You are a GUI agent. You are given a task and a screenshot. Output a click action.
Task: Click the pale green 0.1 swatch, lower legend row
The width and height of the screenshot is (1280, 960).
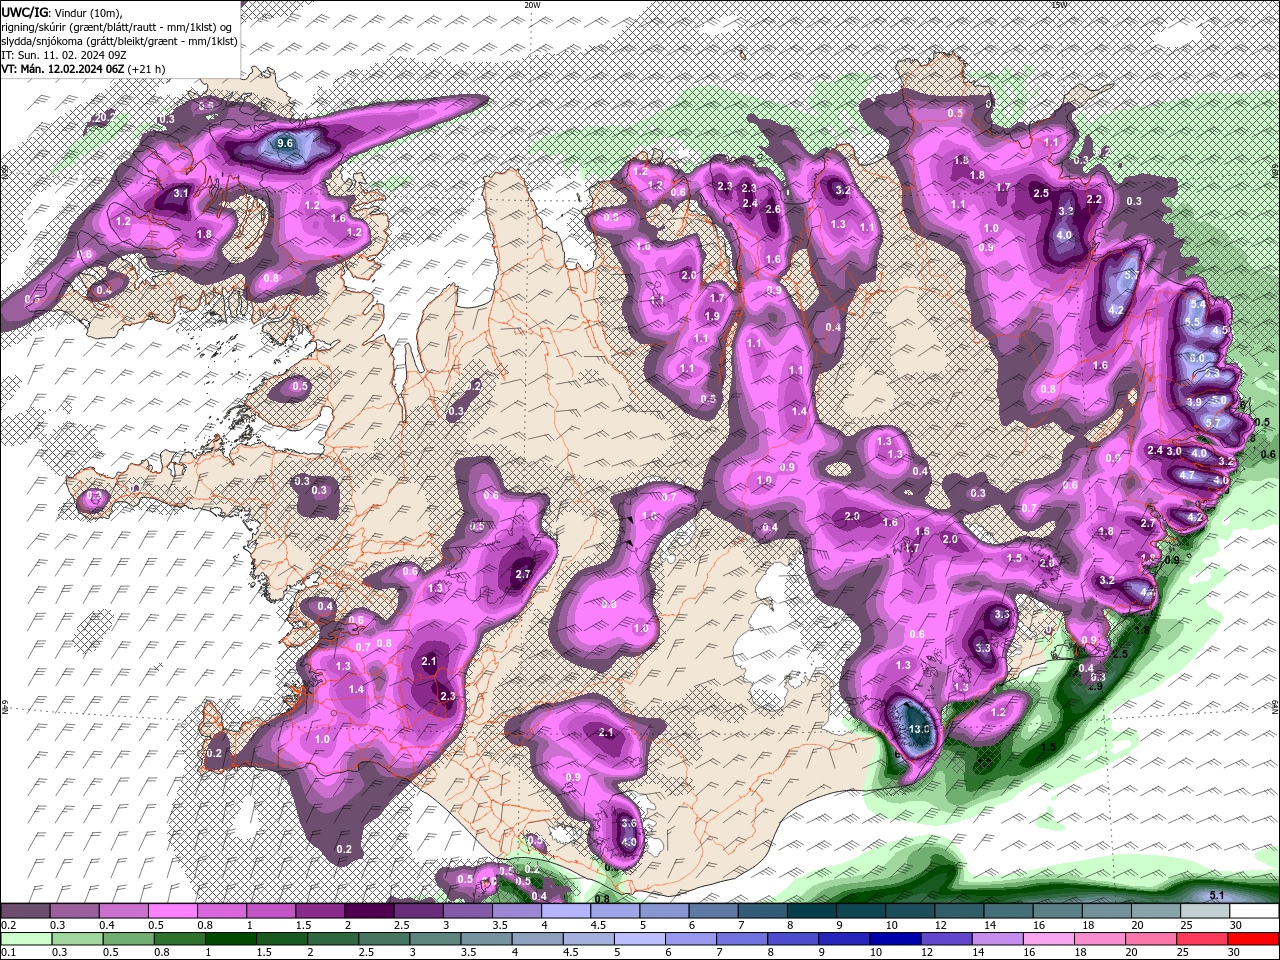click(x=25, y=938)
